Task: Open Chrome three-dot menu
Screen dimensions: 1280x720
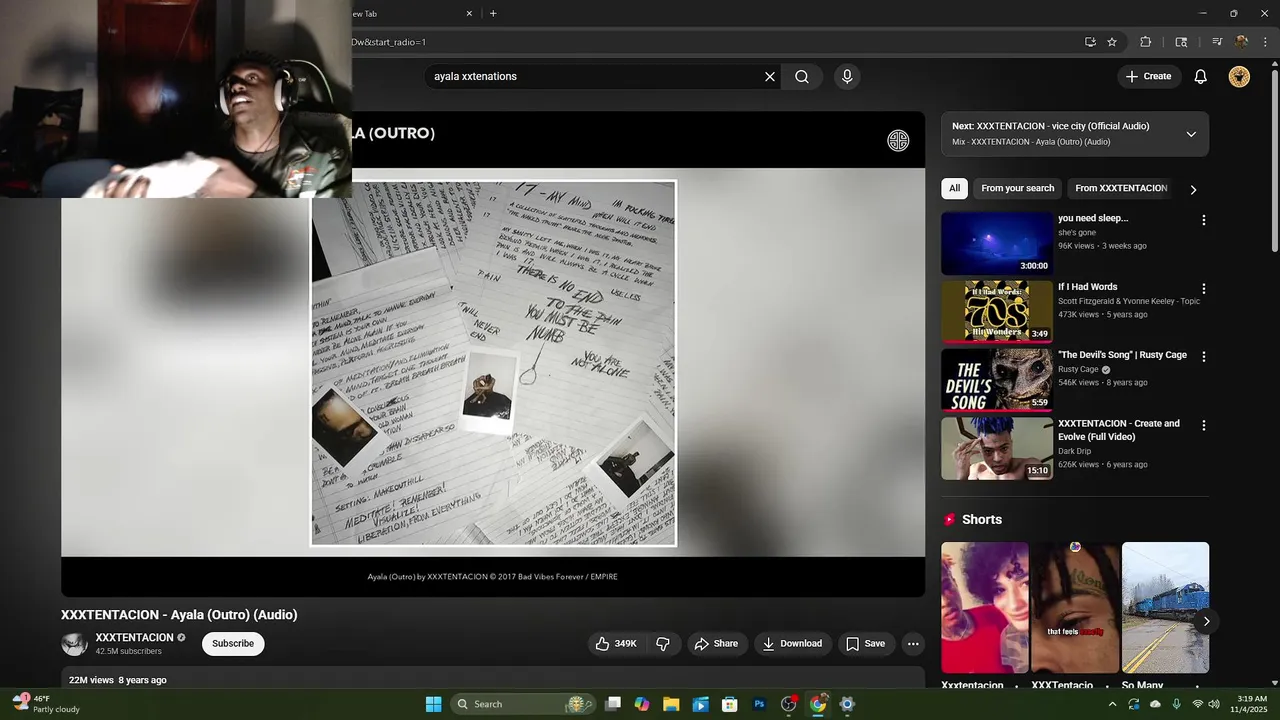Action: [x=1265, y=42]
